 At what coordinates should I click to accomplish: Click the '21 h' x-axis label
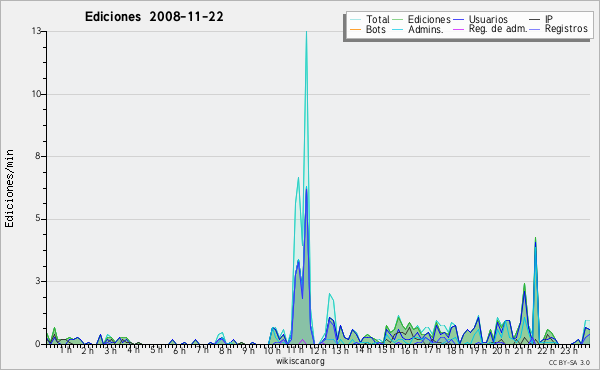(523, 350)
